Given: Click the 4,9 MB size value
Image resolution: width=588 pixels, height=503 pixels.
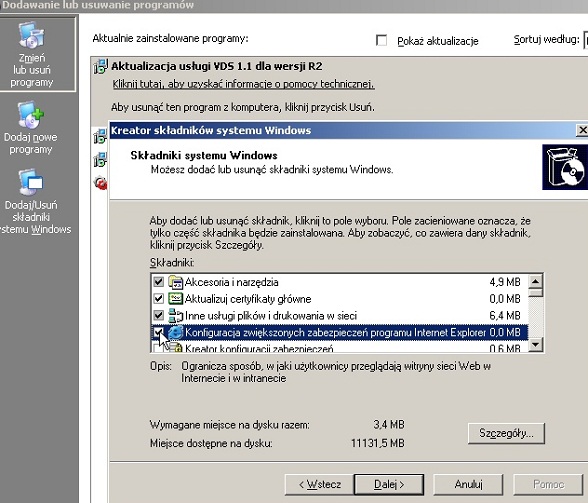Looking at the screenshot, I should [505, 282].
